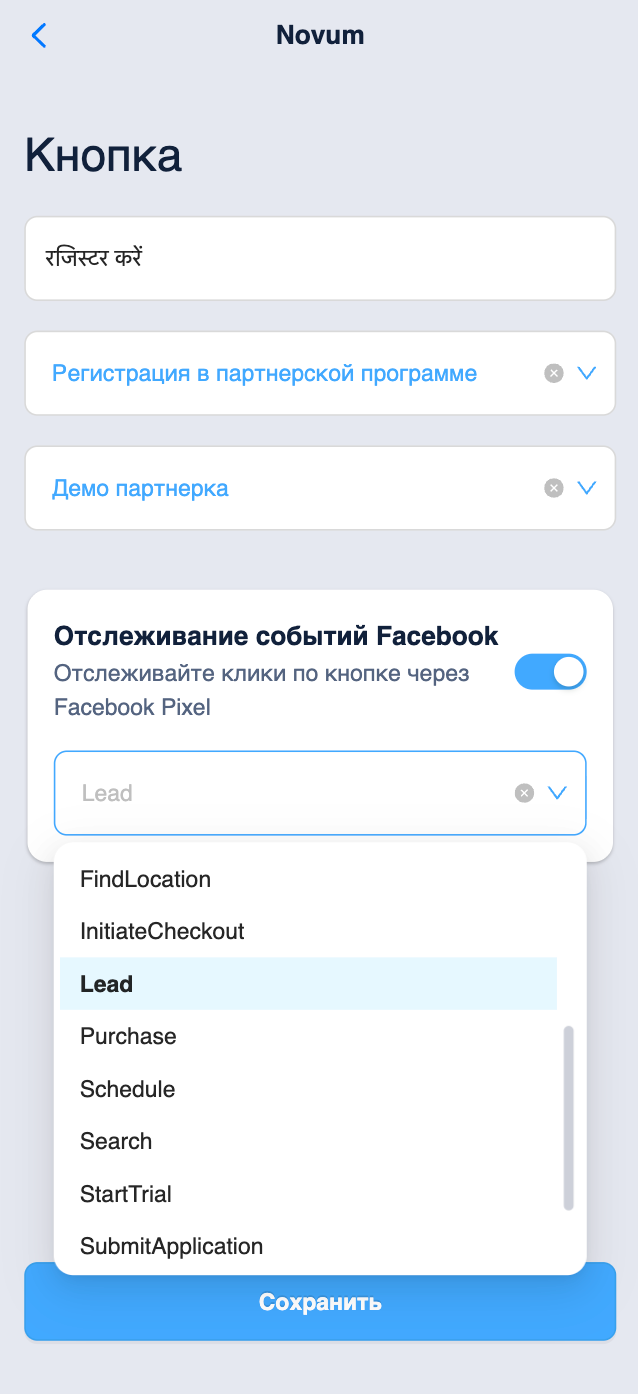Pick the Purchase event option
Viewport: 638px width, 1394px height.
coord(128,1036)
